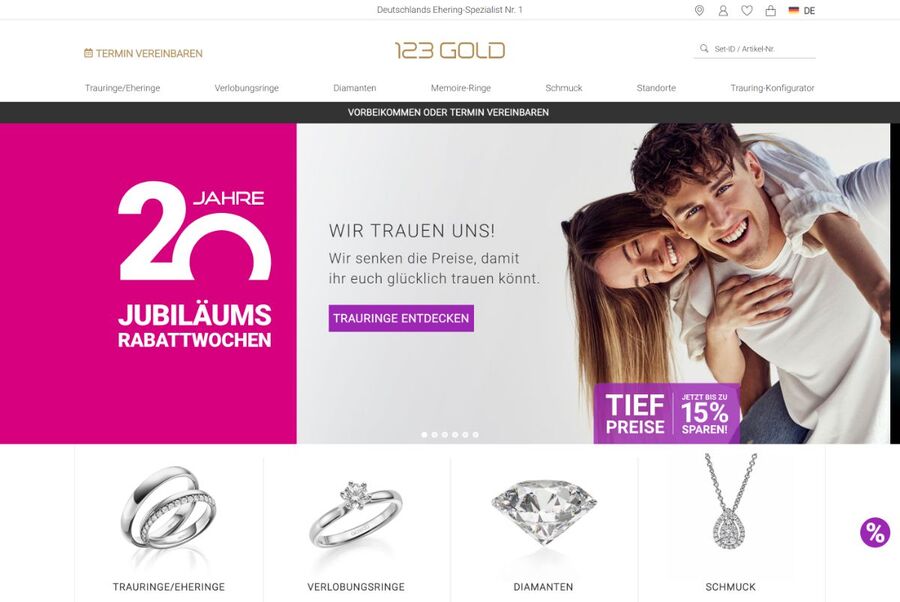Open the shopping bag icon
Viewport: 900px width, 602px height.
point(771,10)
